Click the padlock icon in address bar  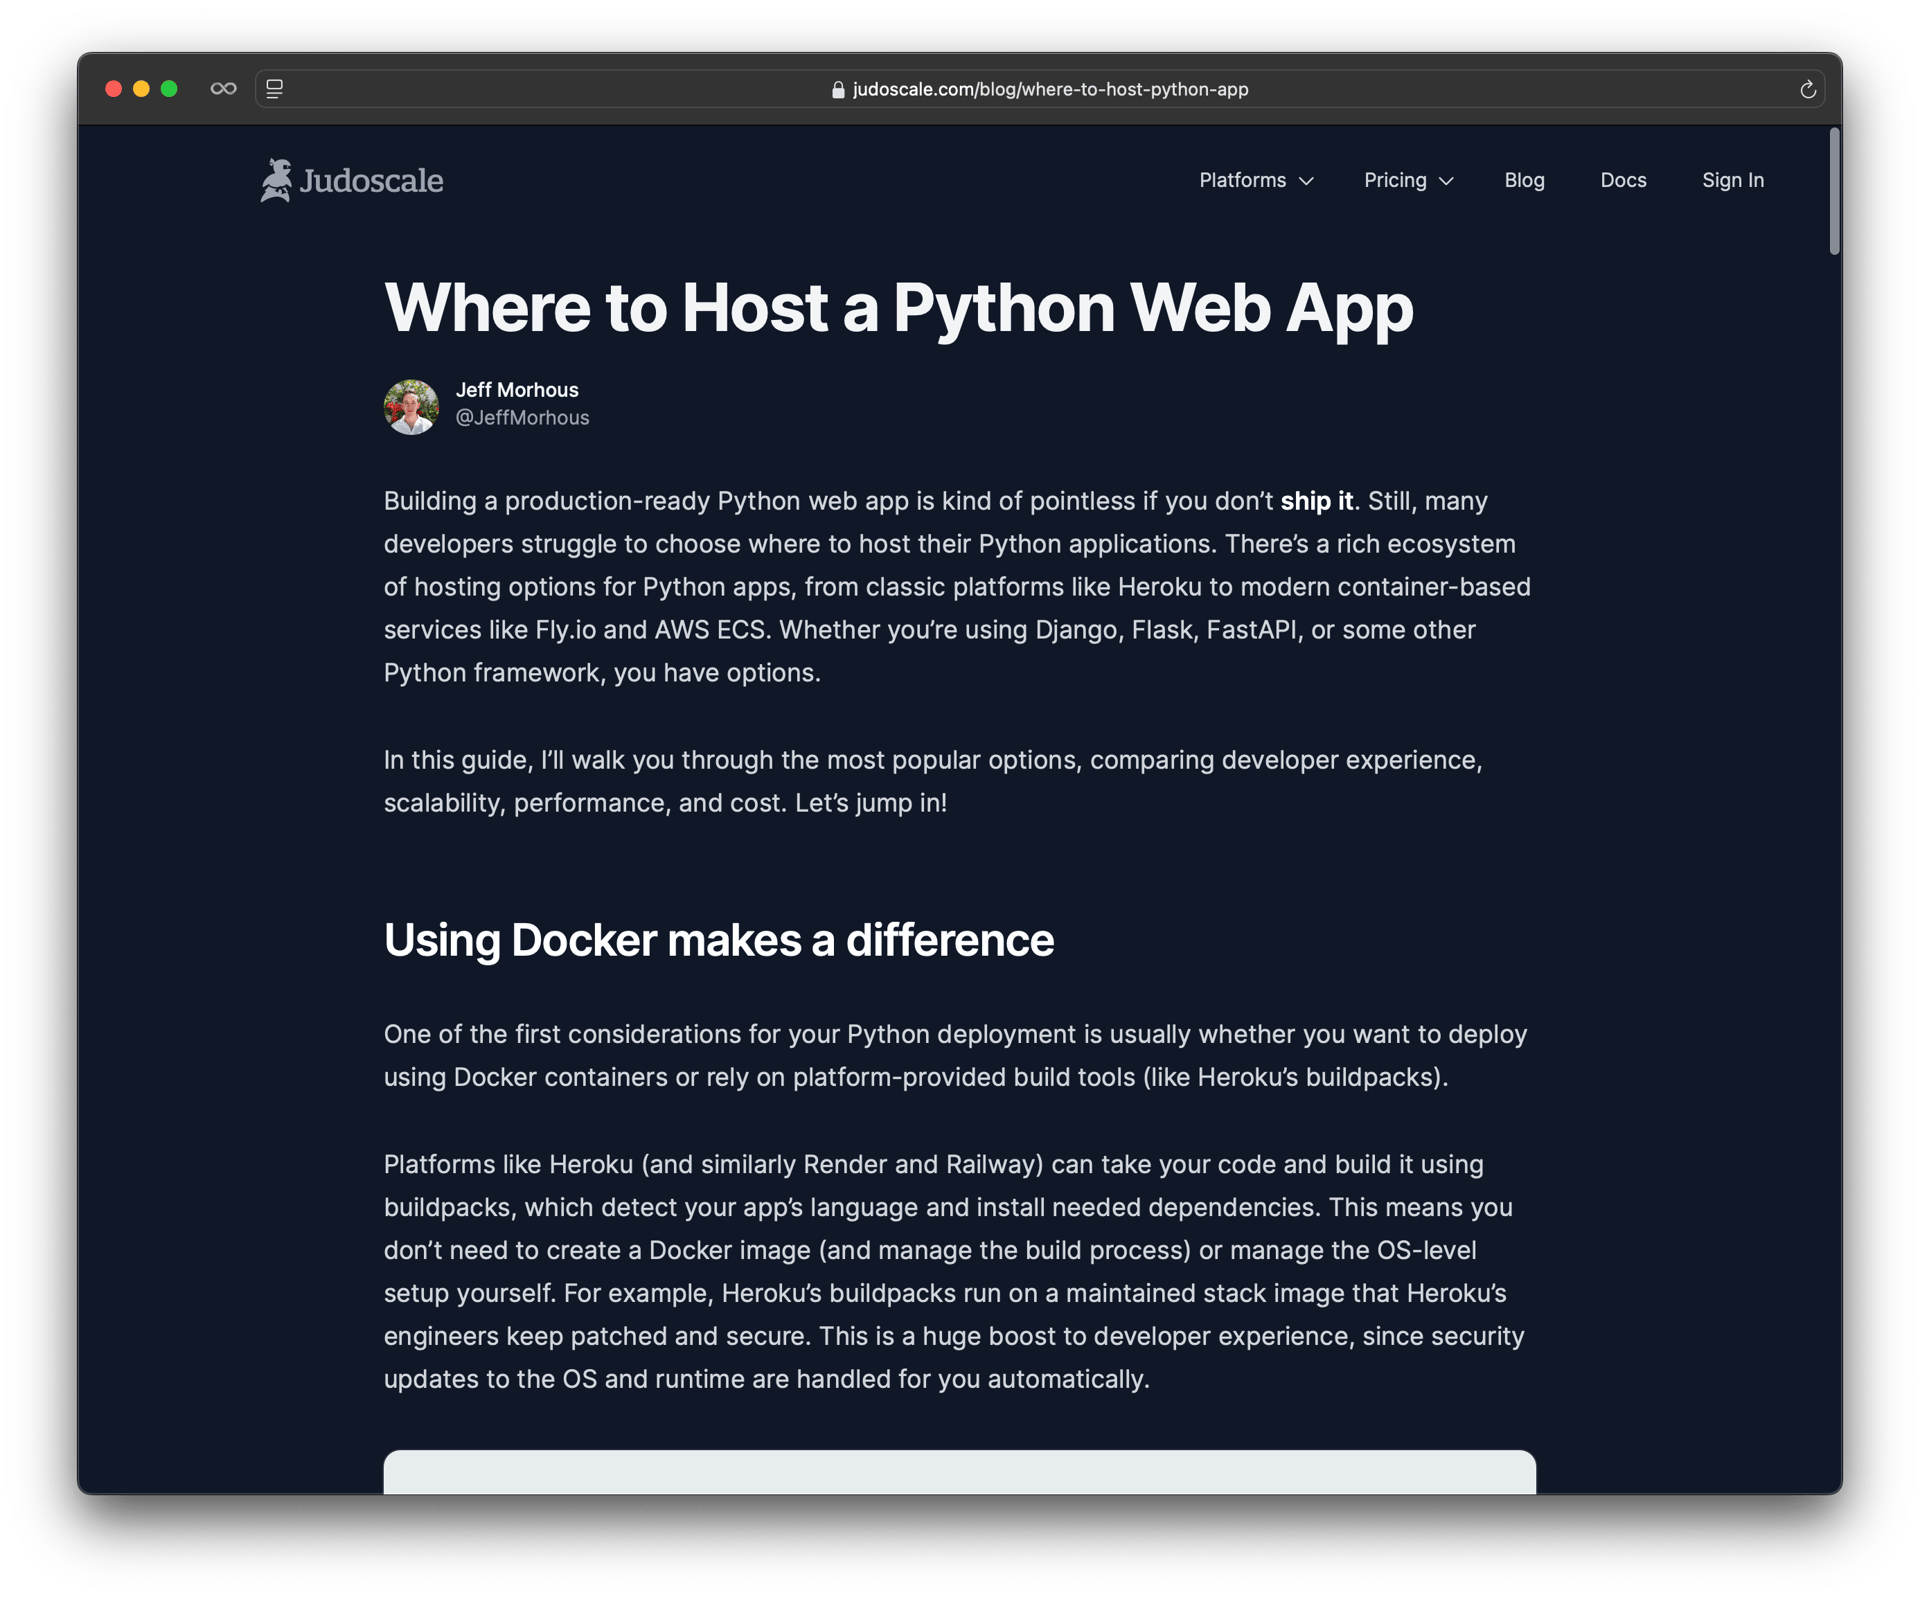tap(838, 90)
